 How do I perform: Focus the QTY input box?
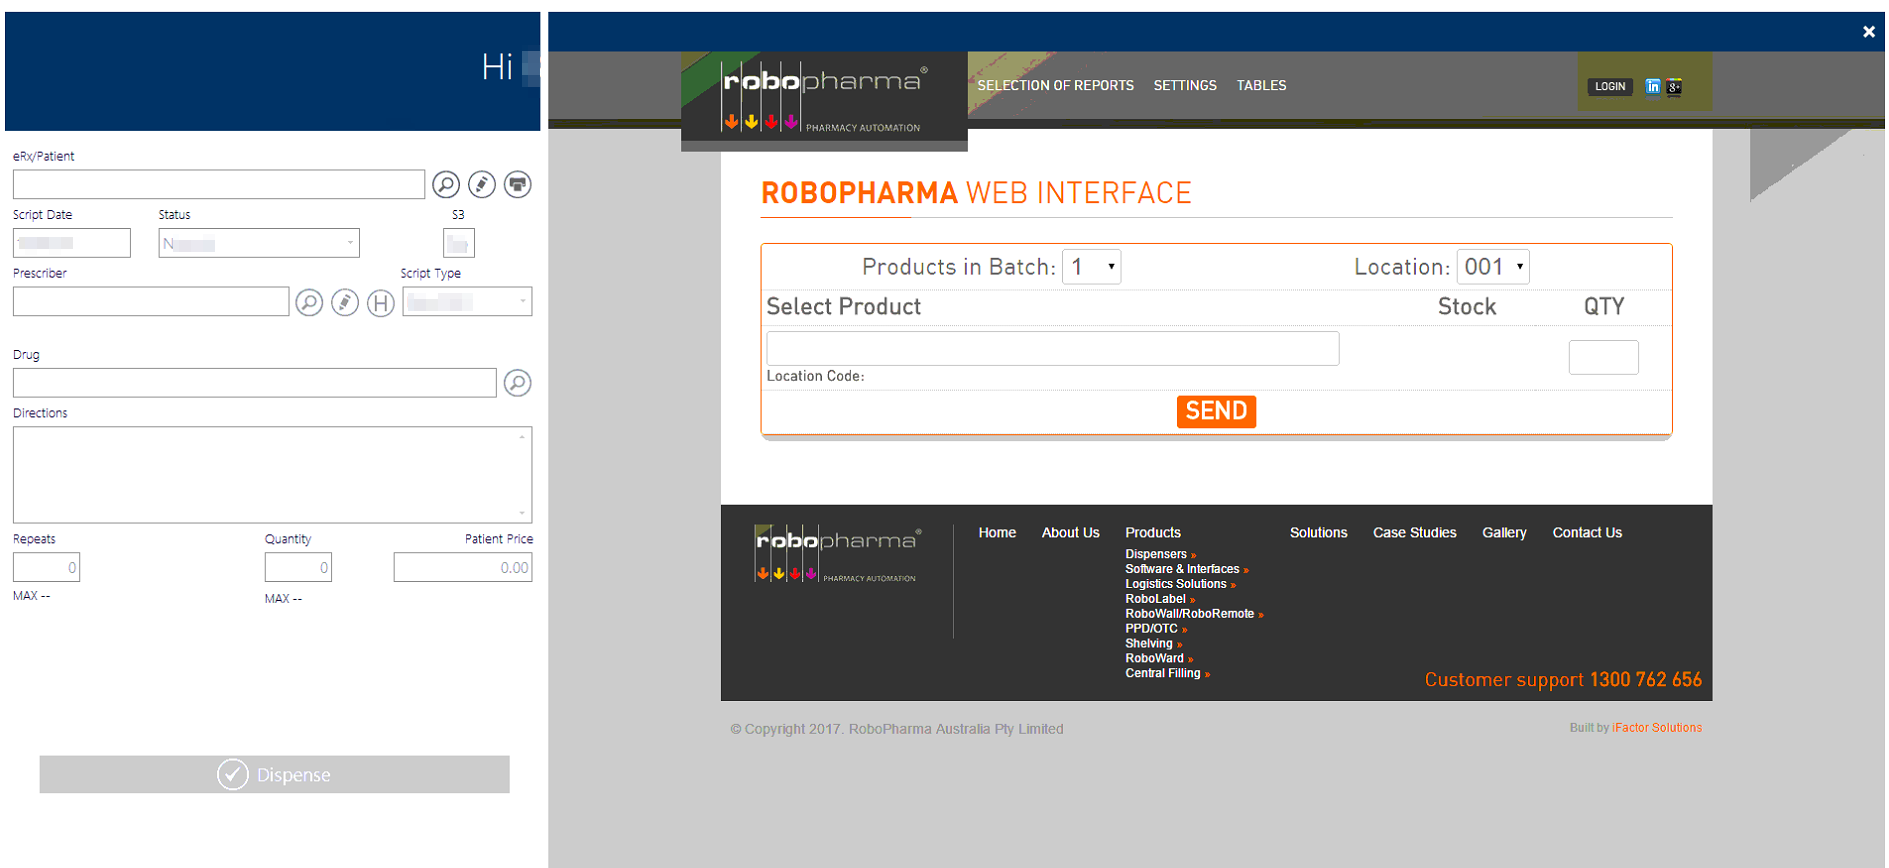click(1603, 357)
